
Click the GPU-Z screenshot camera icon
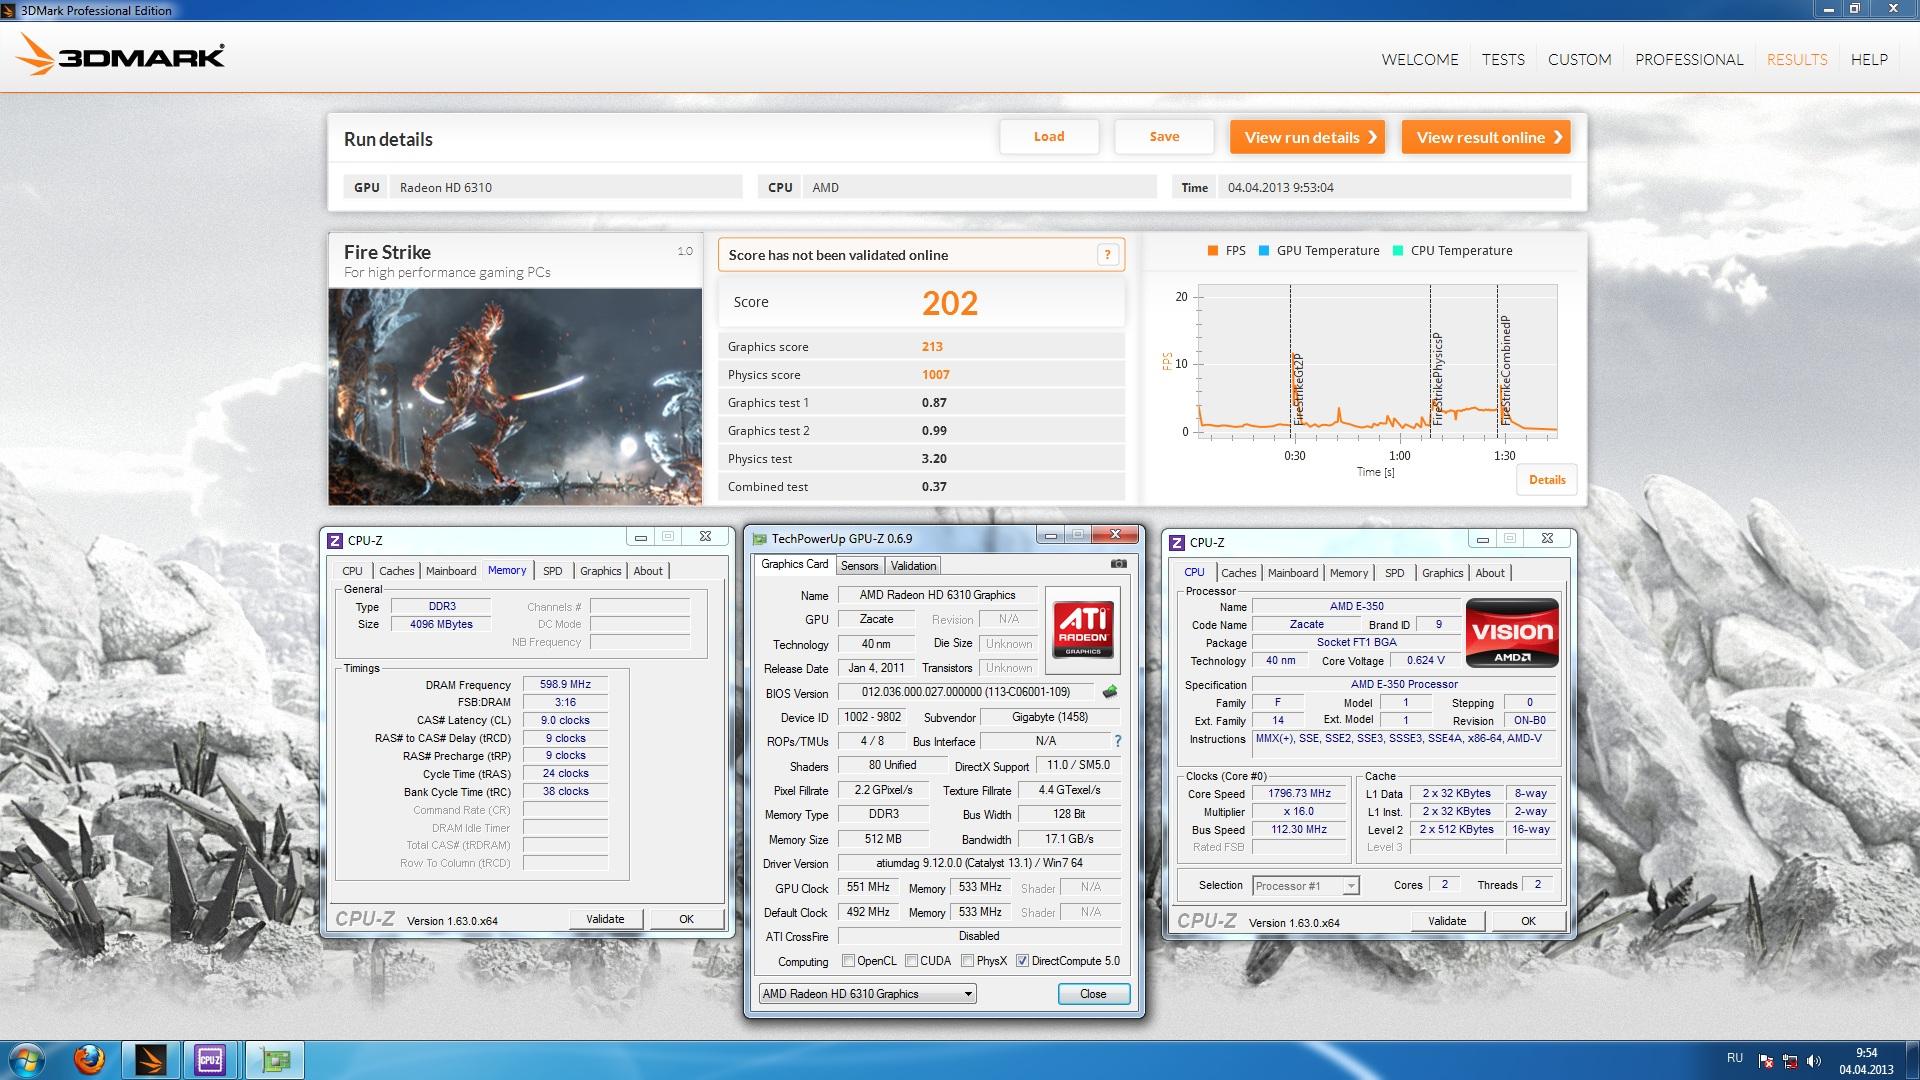(1118, 564)
